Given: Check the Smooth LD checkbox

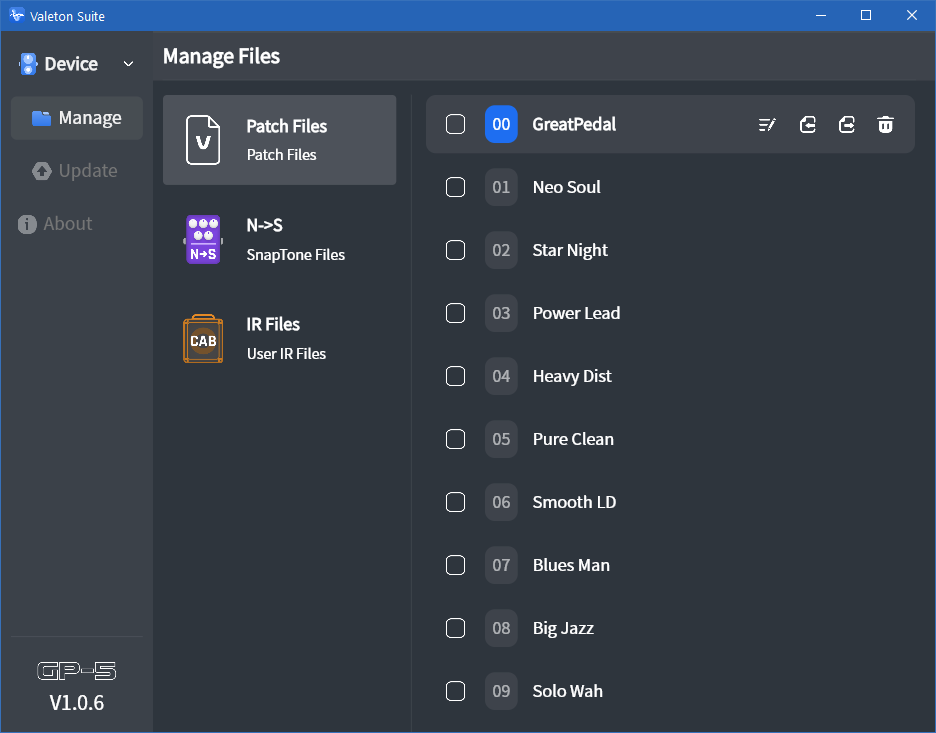Looking at the screenshot, I should tap(455, 502).
